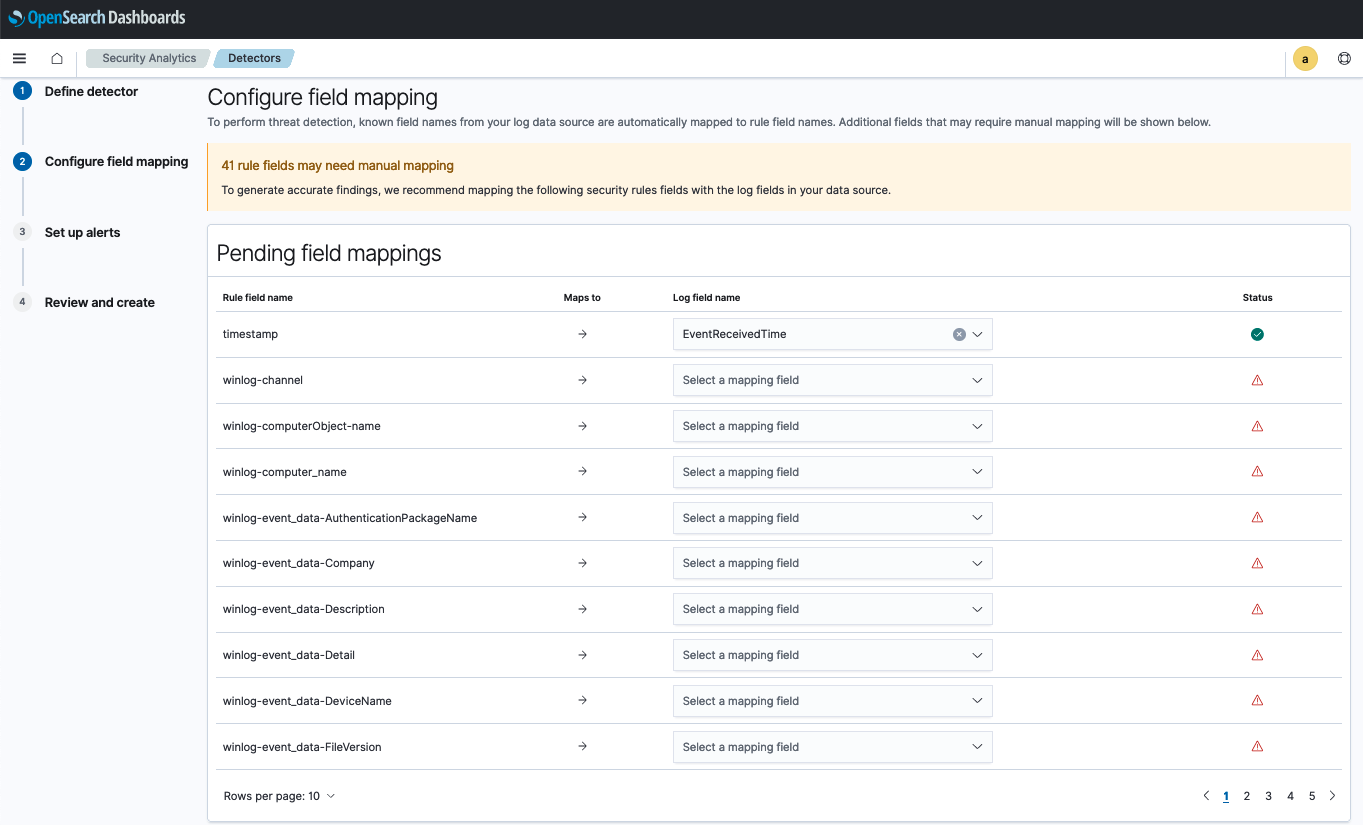The image size is (1363, 825).
Task: Open the Detectors breadcrumb
Action: 254,58
